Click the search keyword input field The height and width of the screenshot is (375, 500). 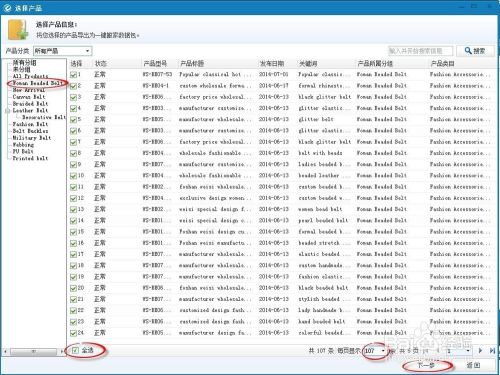[x=421, y=51]
